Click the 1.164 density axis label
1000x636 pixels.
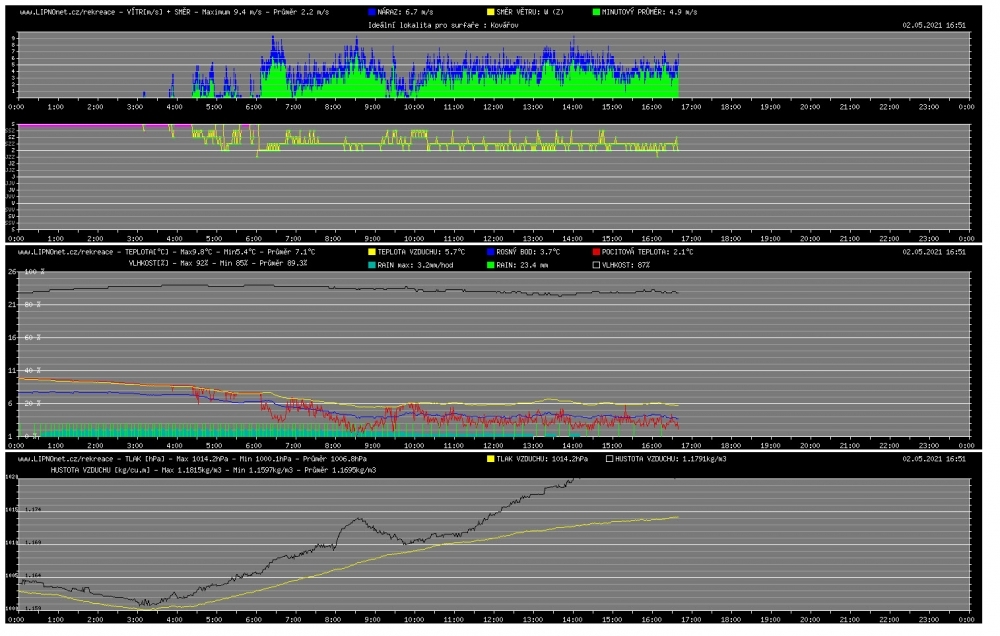pos(33,575)
